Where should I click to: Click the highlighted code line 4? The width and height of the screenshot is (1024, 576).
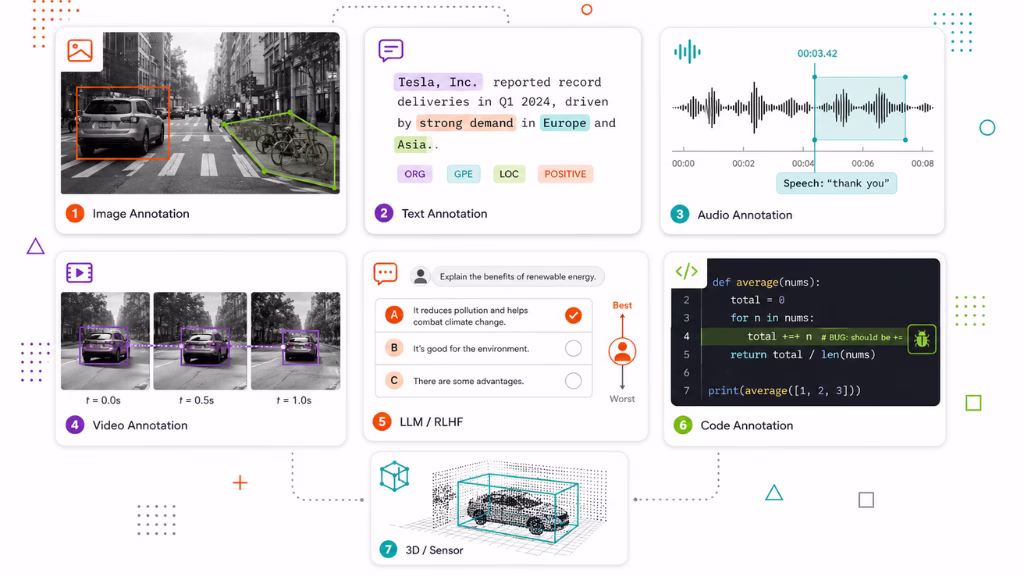[804, 337]
